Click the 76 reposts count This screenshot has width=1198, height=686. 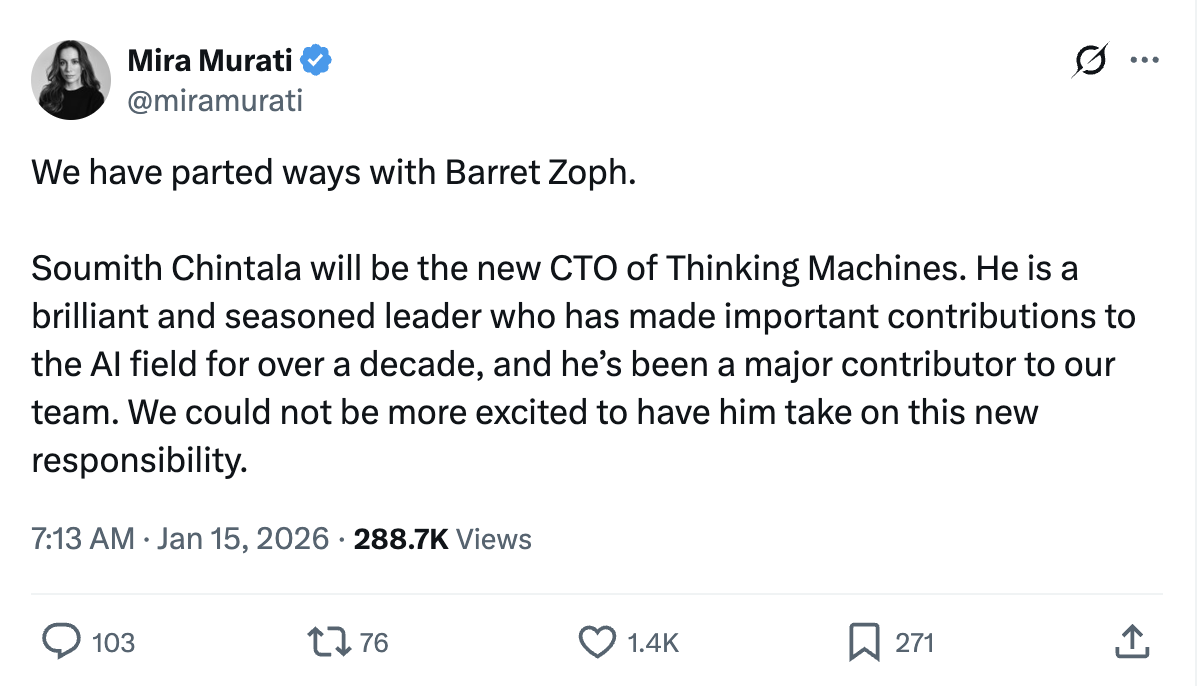click(373, 643)
